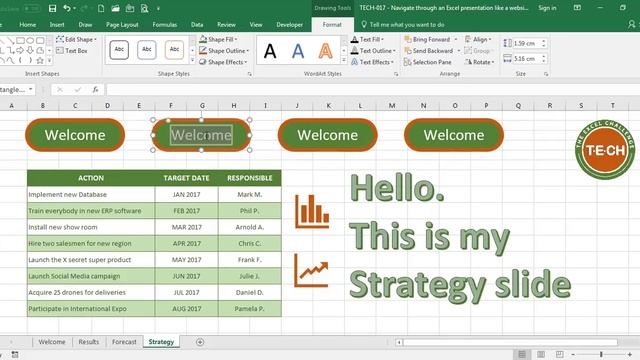Open the Name Box dropdown arrow
The width and height of the screenshot is (640, 360).
(x=31, y=89)
